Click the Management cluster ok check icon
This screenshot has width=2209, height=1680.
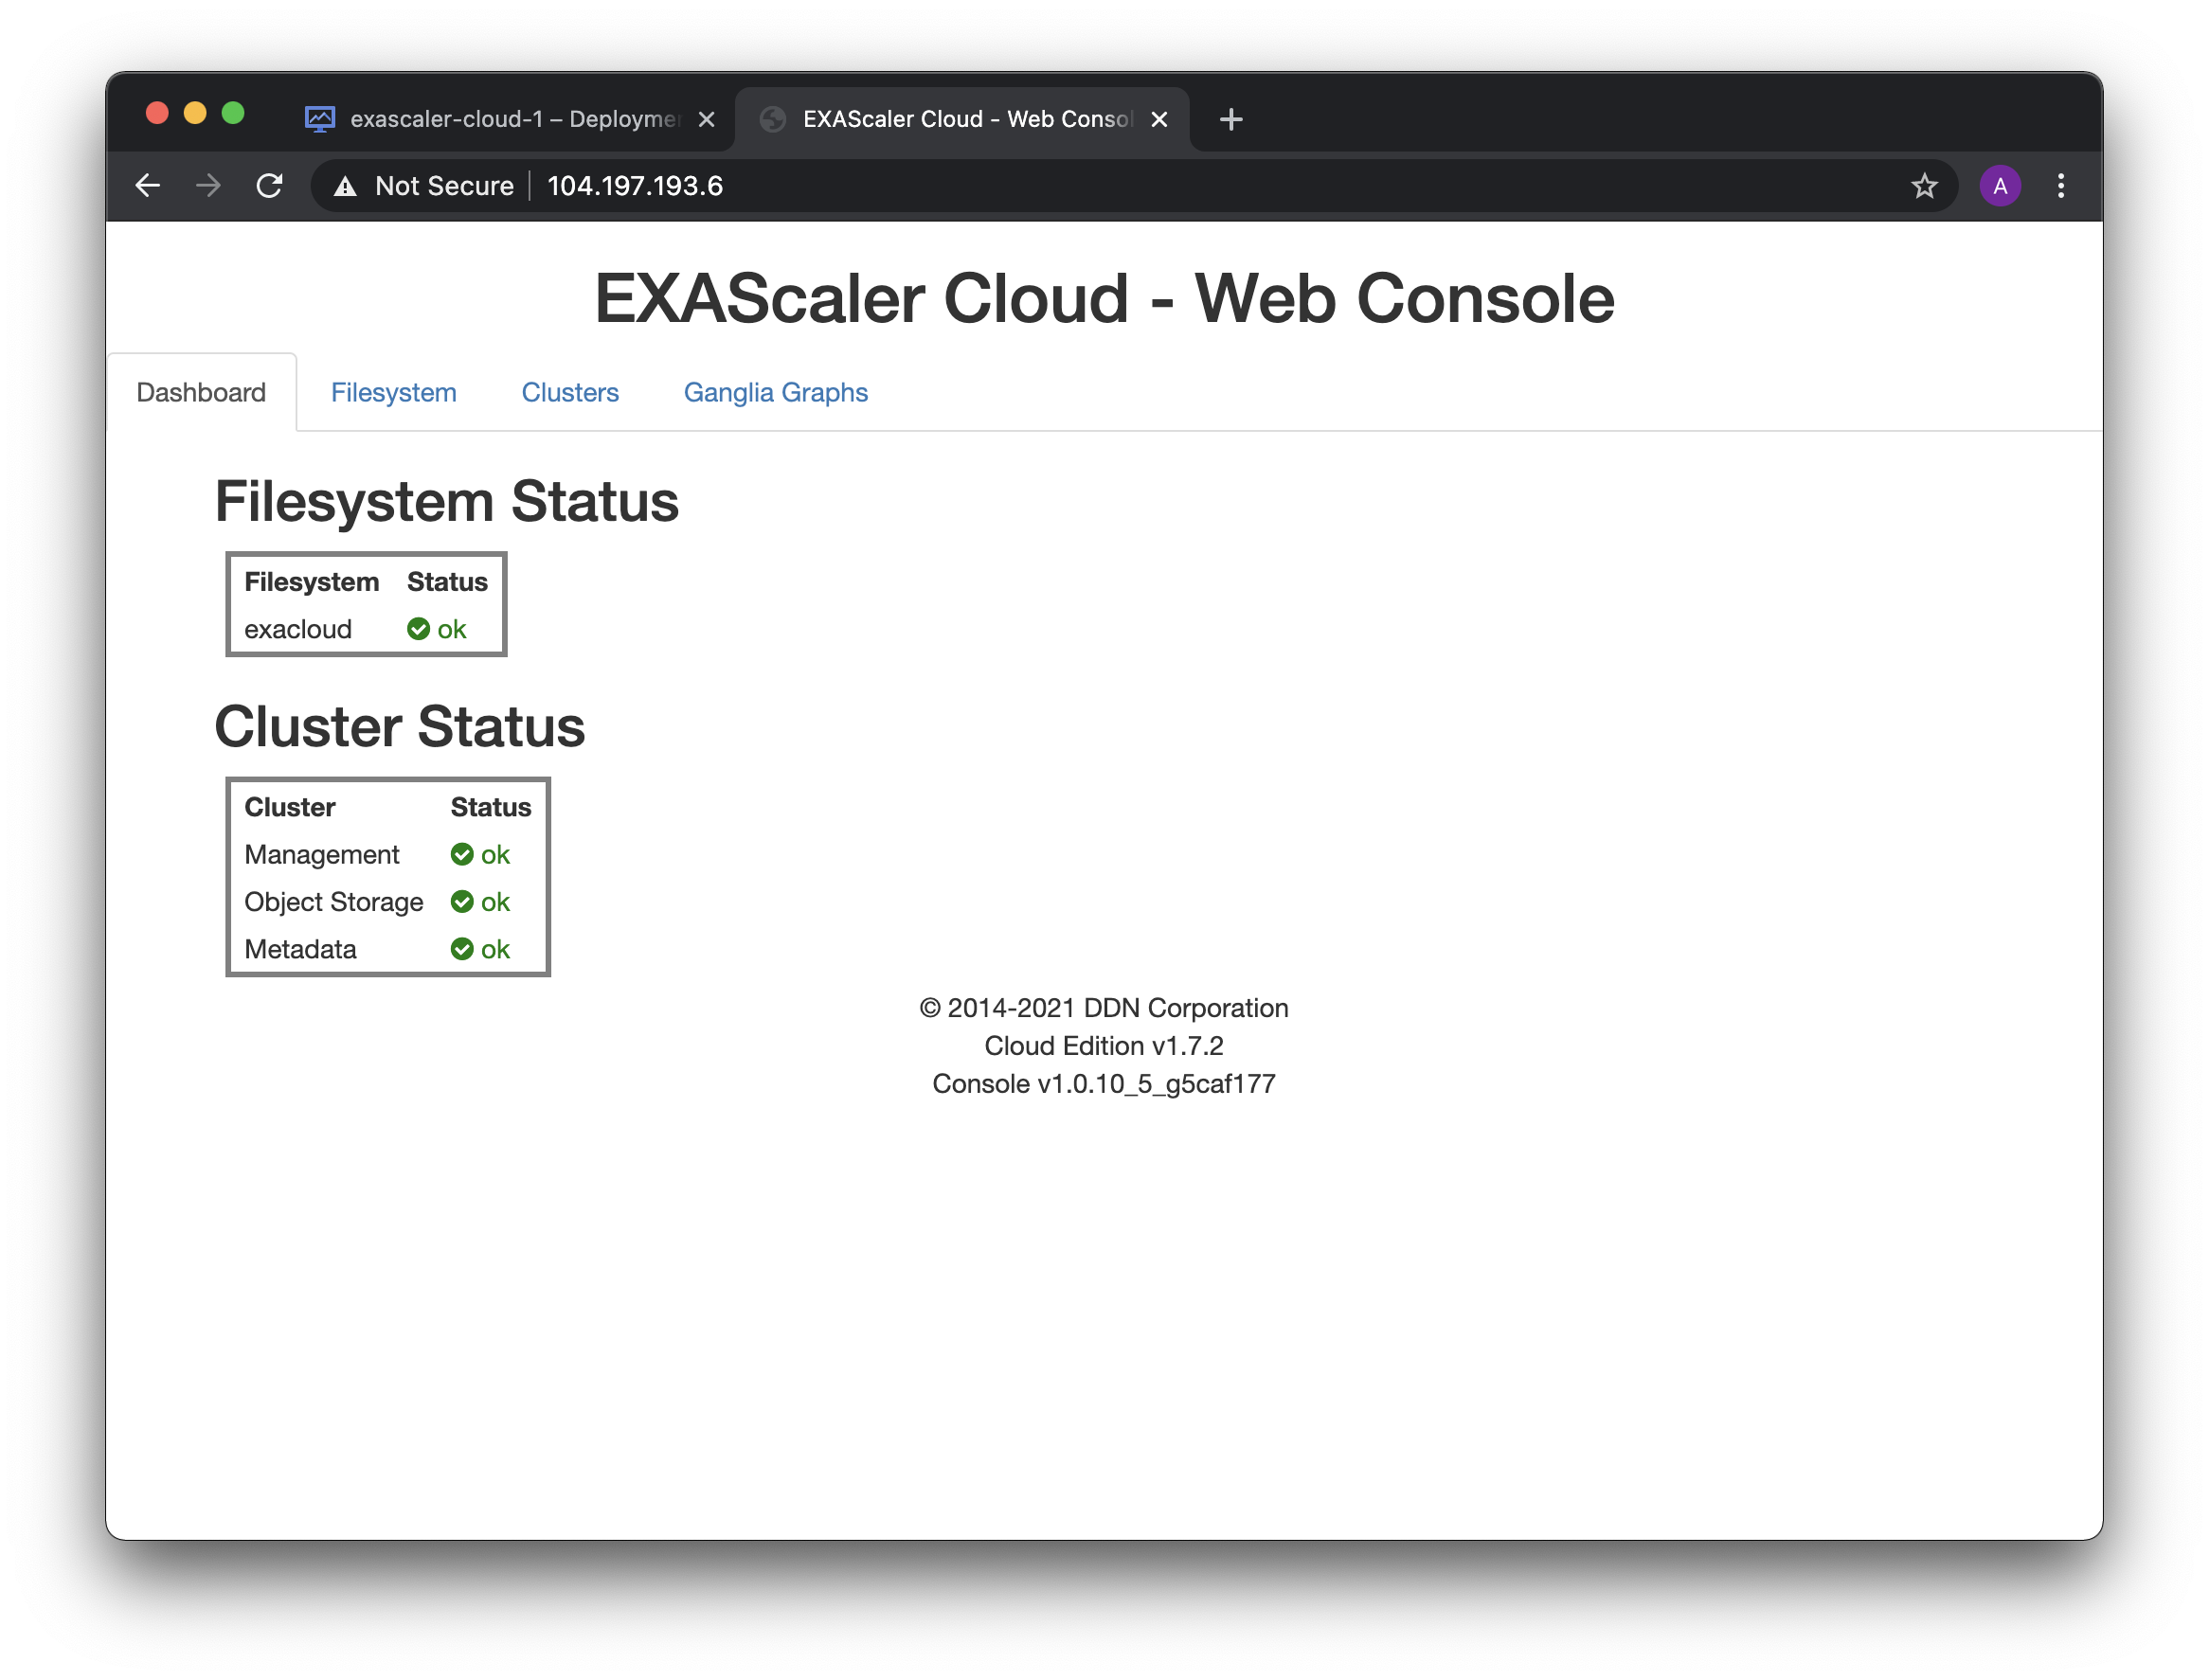[x=462, y=855]
